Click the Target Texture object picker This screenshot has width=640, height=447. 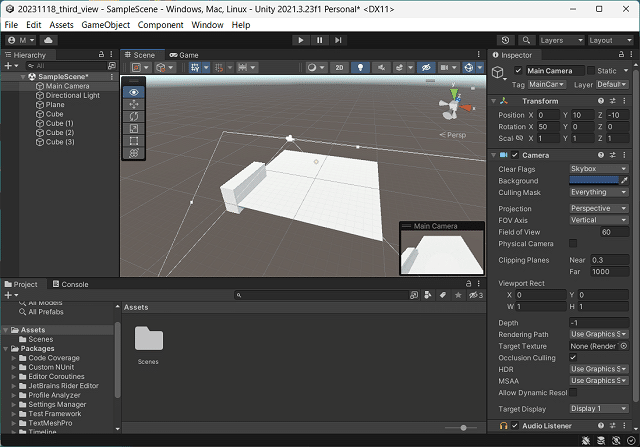624,346
